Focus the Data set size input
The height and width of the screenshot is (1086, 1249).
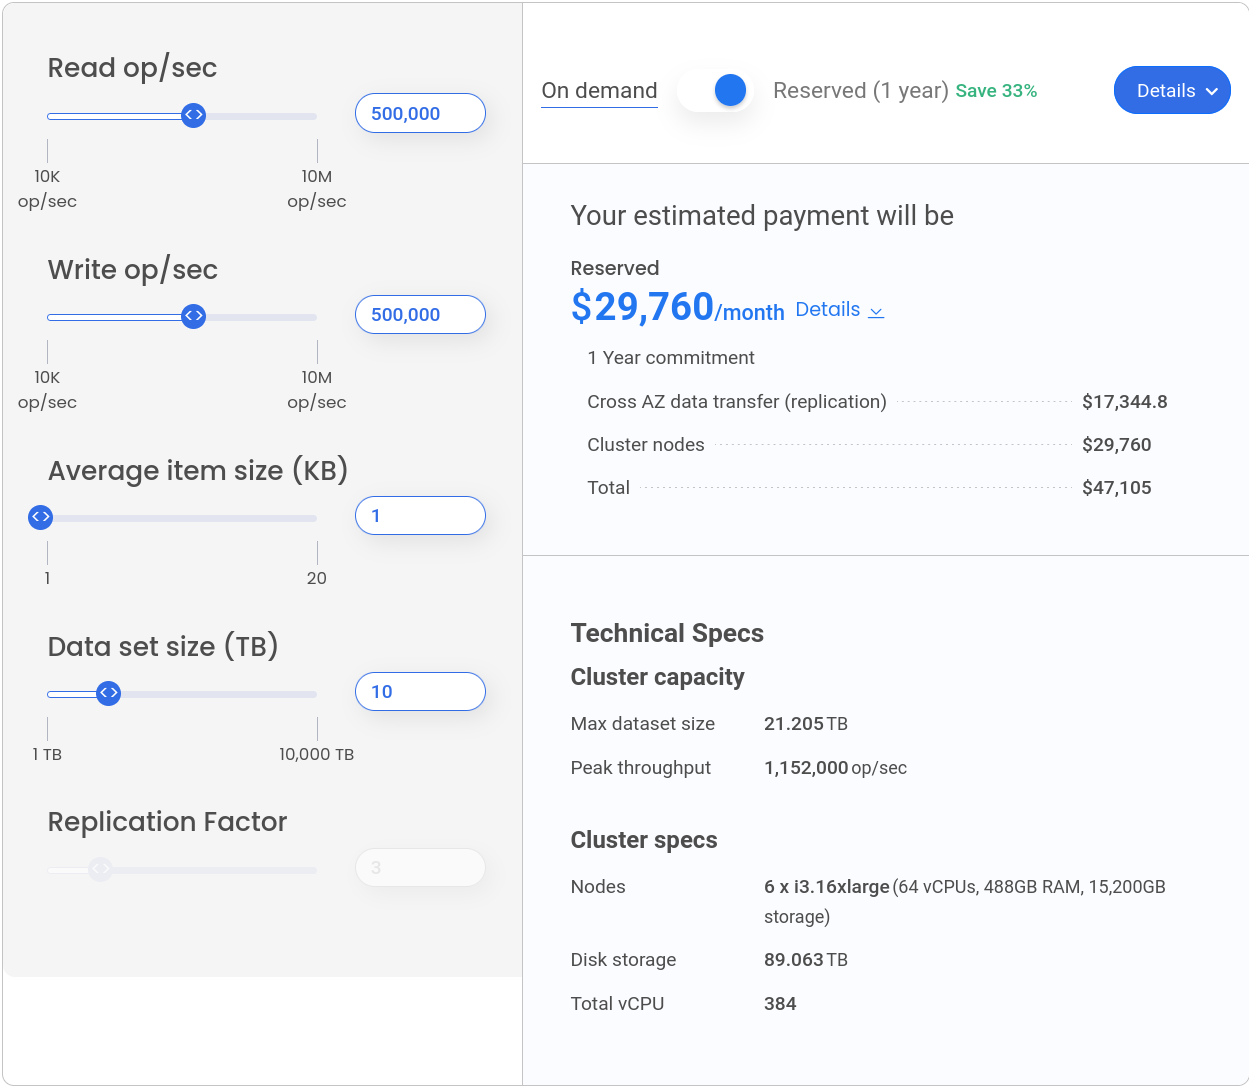420,692
